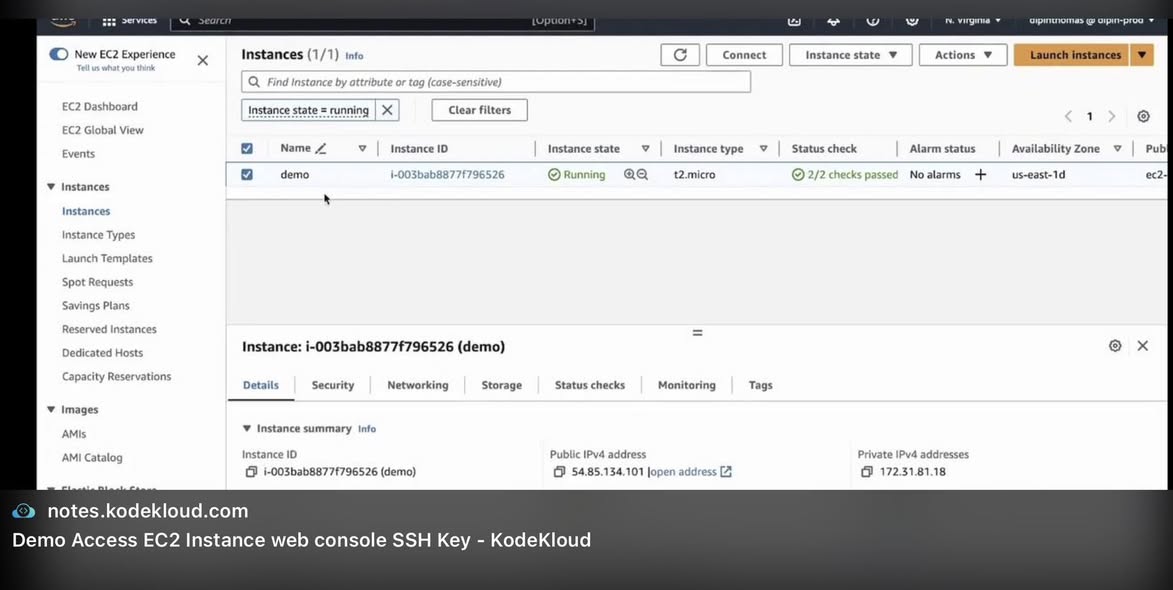Open the Actions dropdown

pos(964,55)
